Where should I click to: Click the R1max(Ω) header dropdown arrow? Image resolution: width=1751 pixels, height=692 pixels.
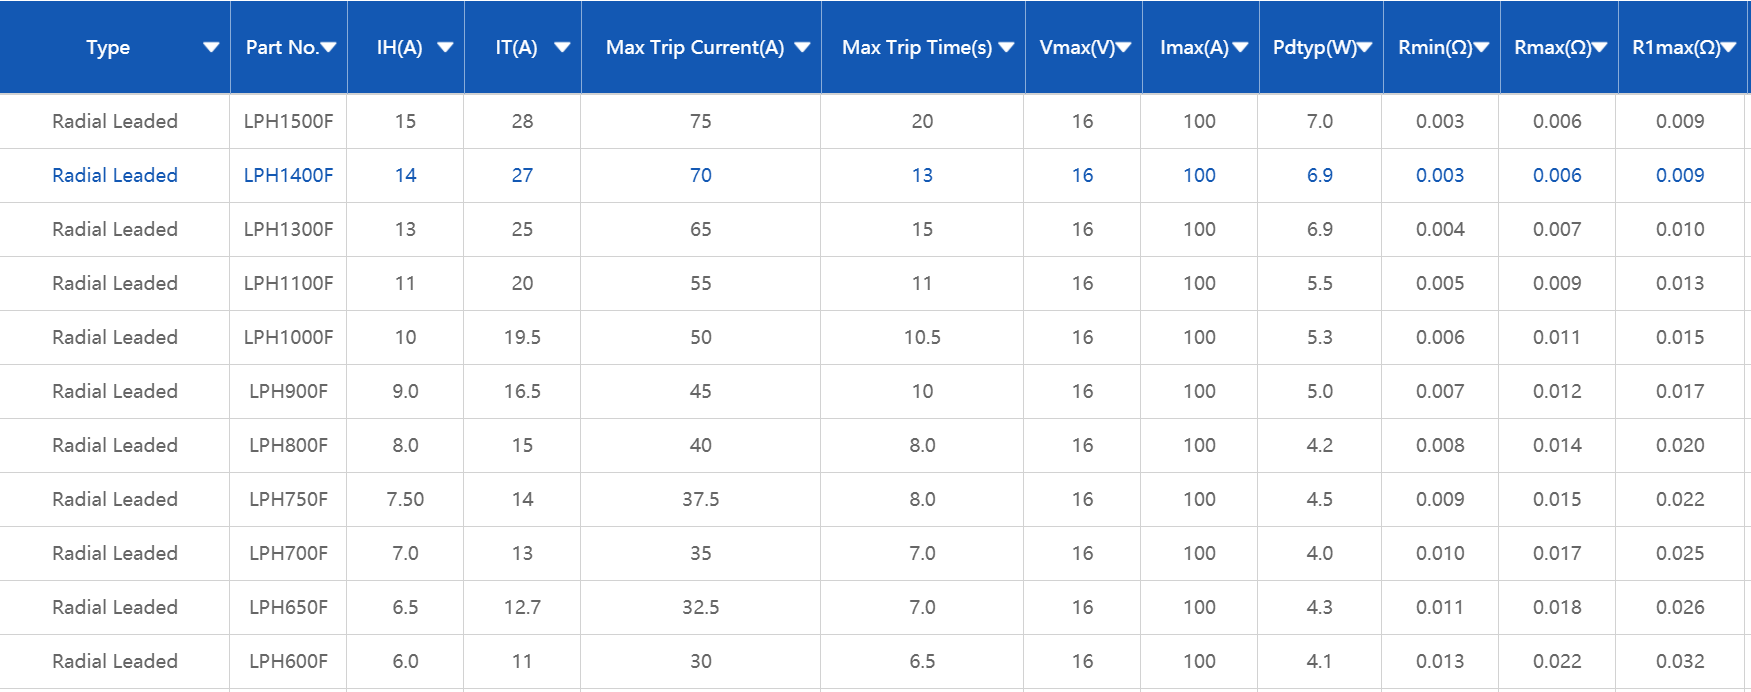pyautogui.click(x=1729, y=48)
